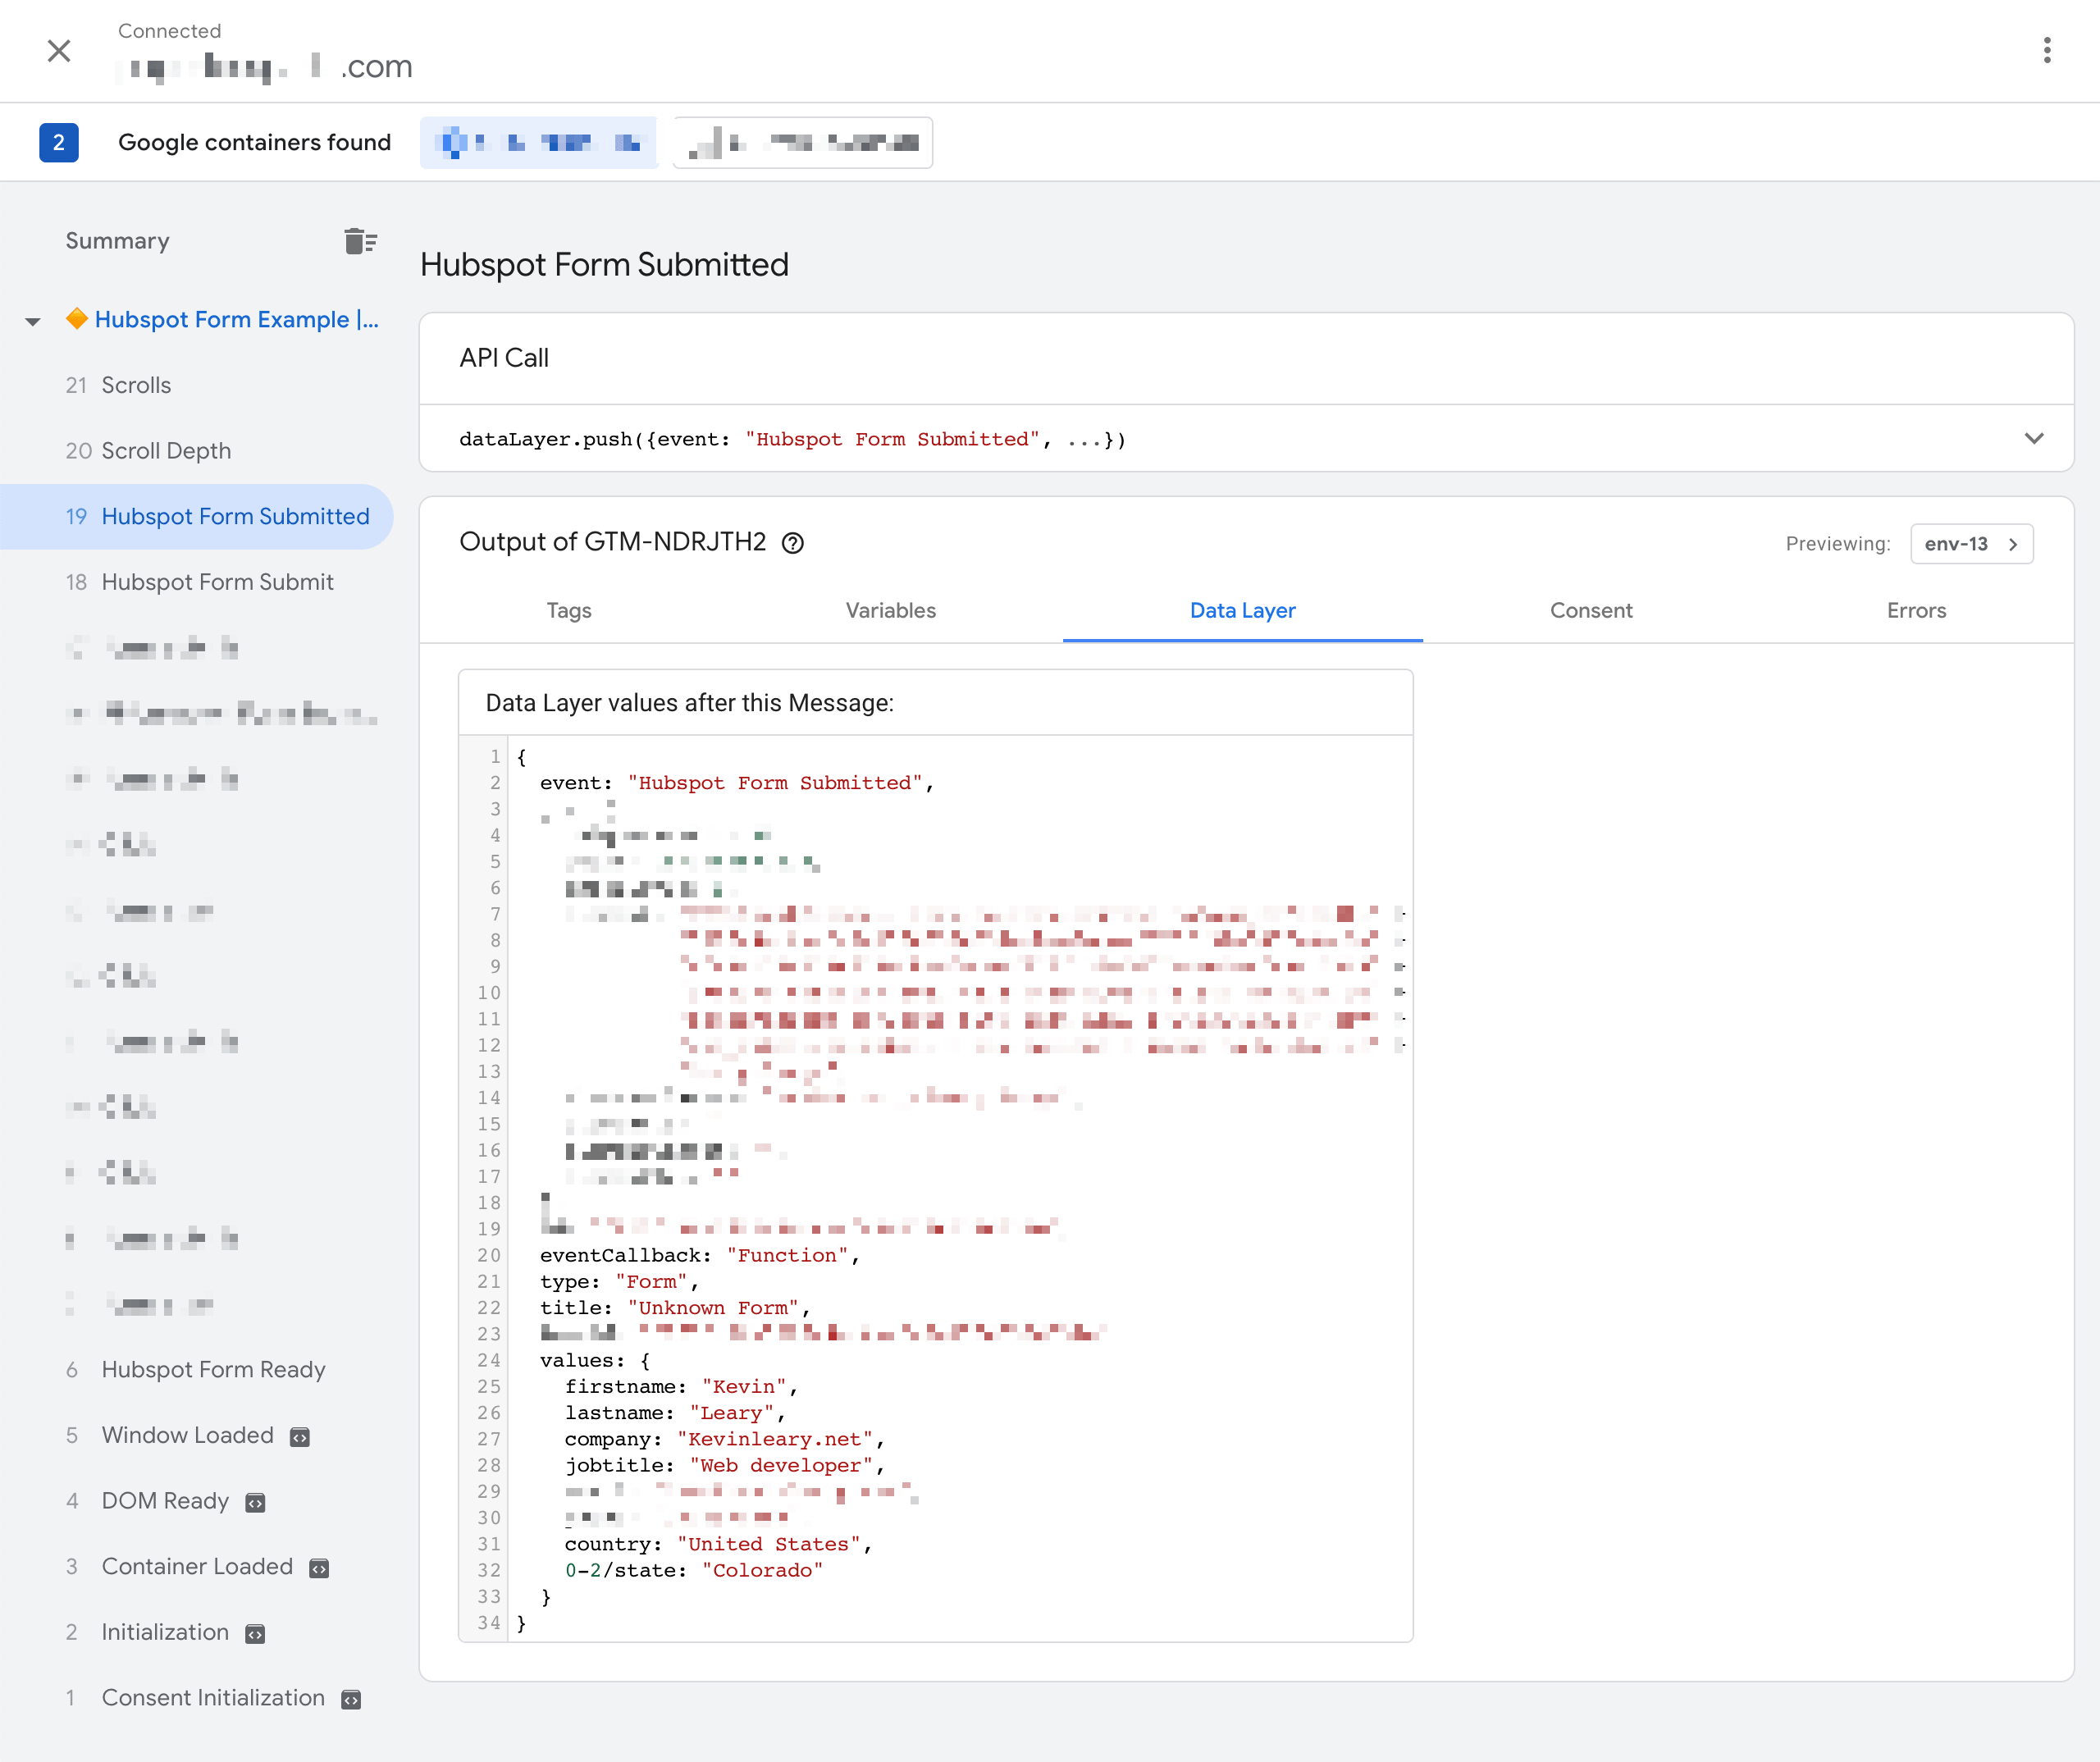Screen dimensions: 2100x1762
Task: Click the orange diamond beside Hubspot Form Example
Action: click(77, 319)
